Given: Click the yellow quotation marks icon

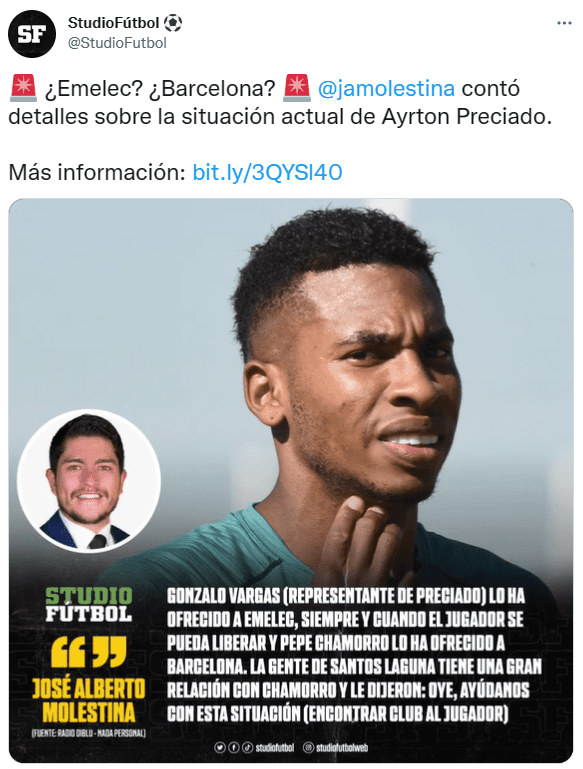Looking at the screenshot, I should (89, 652).
